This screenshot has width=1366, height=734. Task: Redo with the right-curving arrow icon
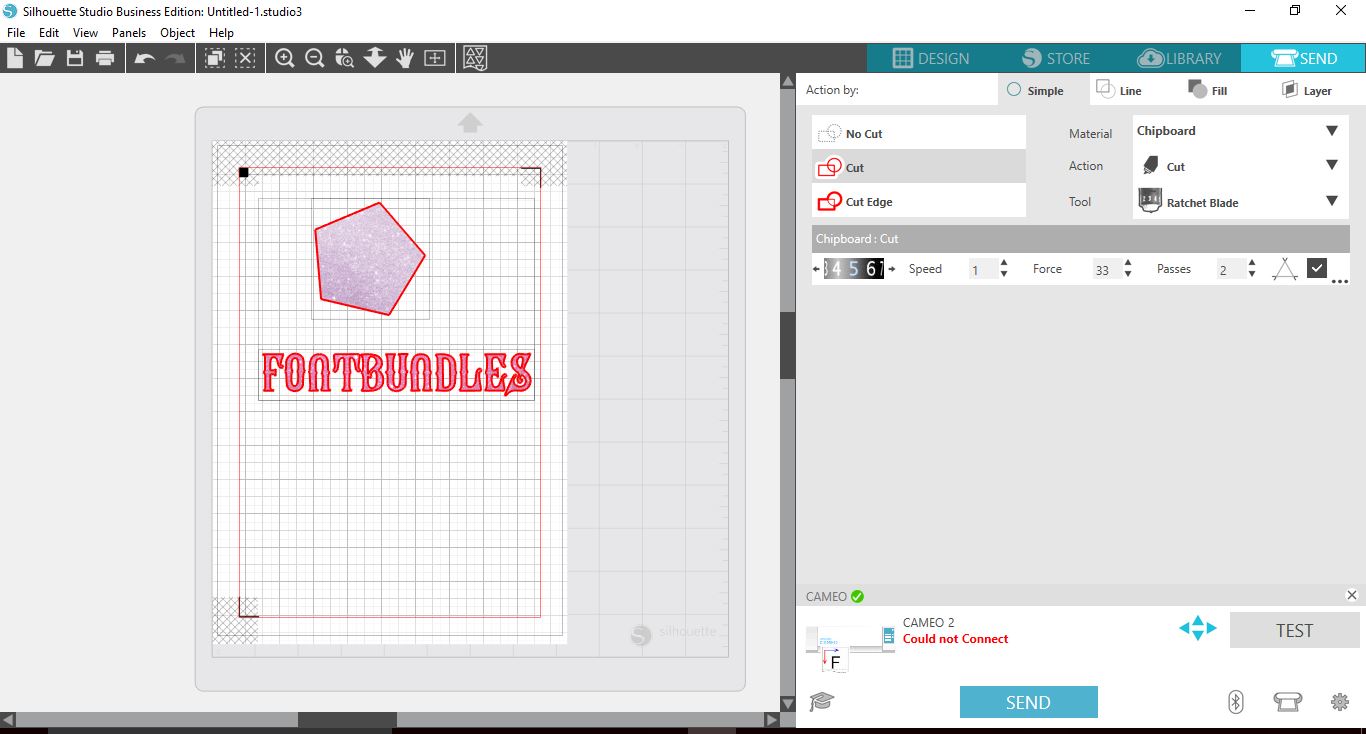(x=176, y=58)
